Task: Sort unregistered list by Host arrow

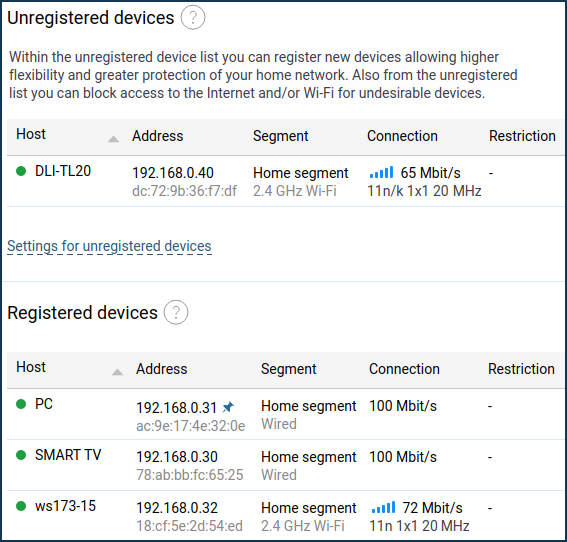Action: pos(114,139)
